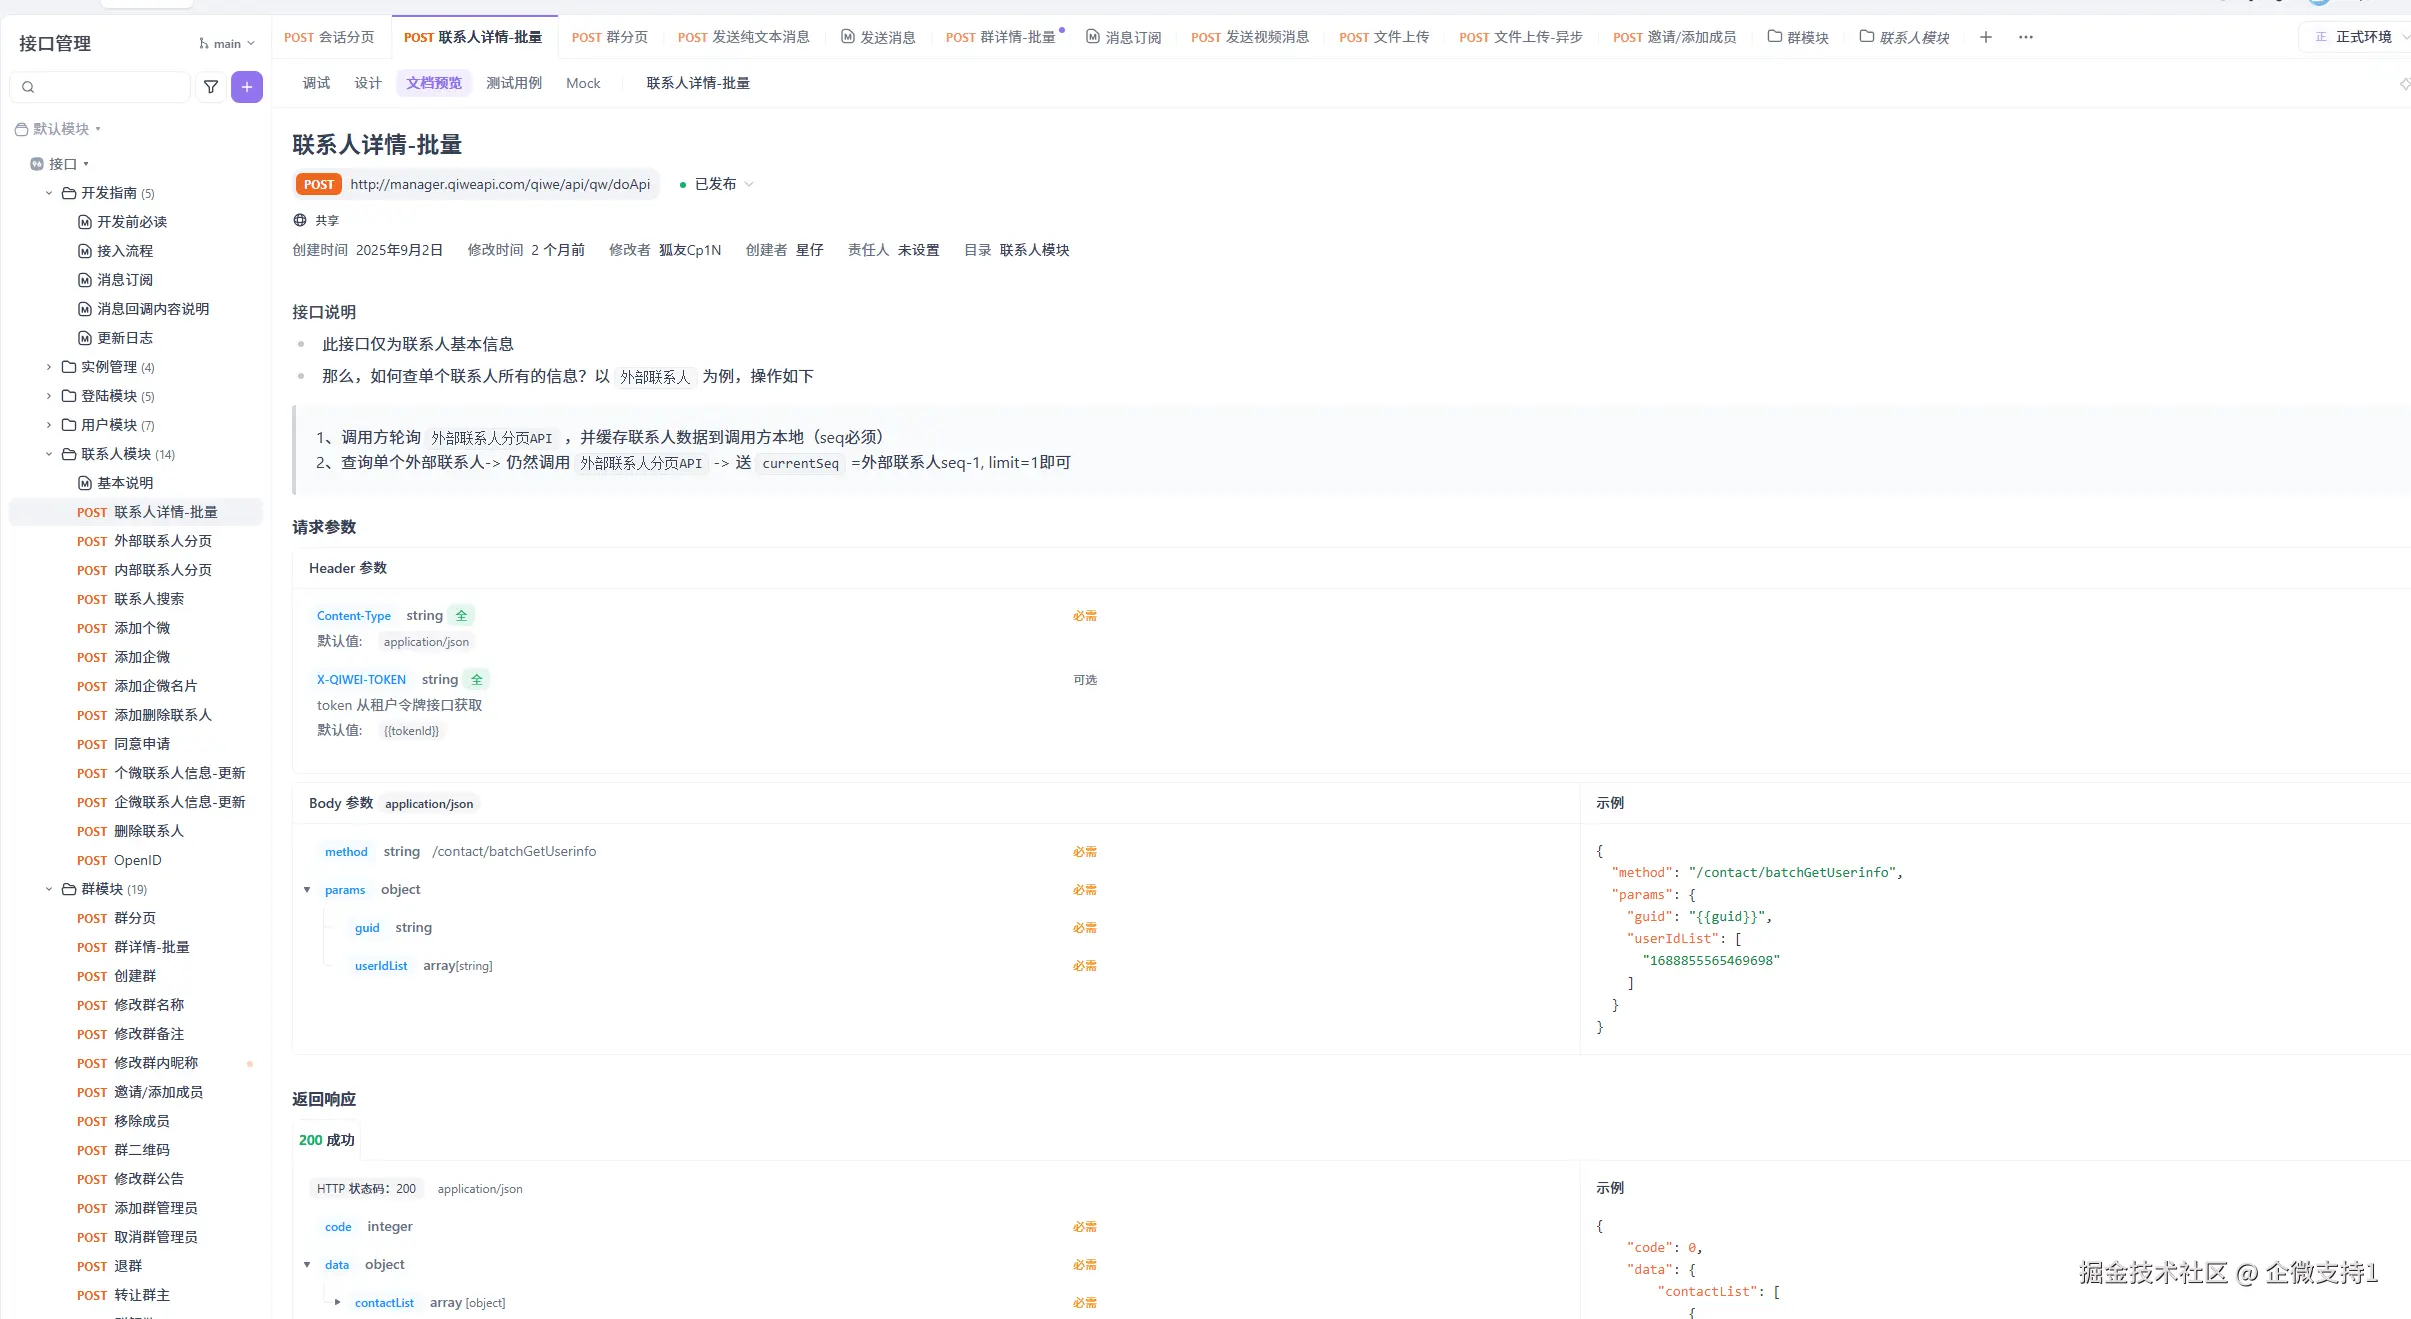Viewport: 2411px width, 1319px height.
Task: Expand the 实例管理 folder
Action: coord(49,367)
